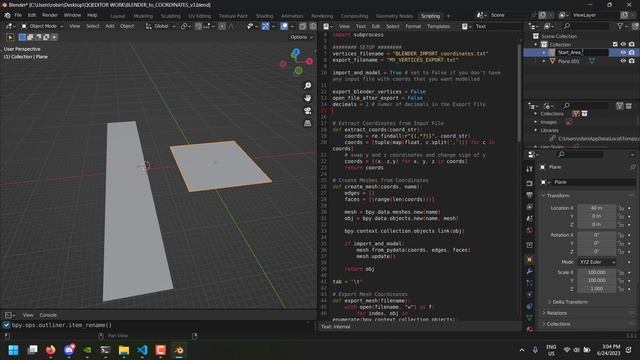
Task: Click the blue Z axis on navigation gizmo
Action: [x=296, y=52]
